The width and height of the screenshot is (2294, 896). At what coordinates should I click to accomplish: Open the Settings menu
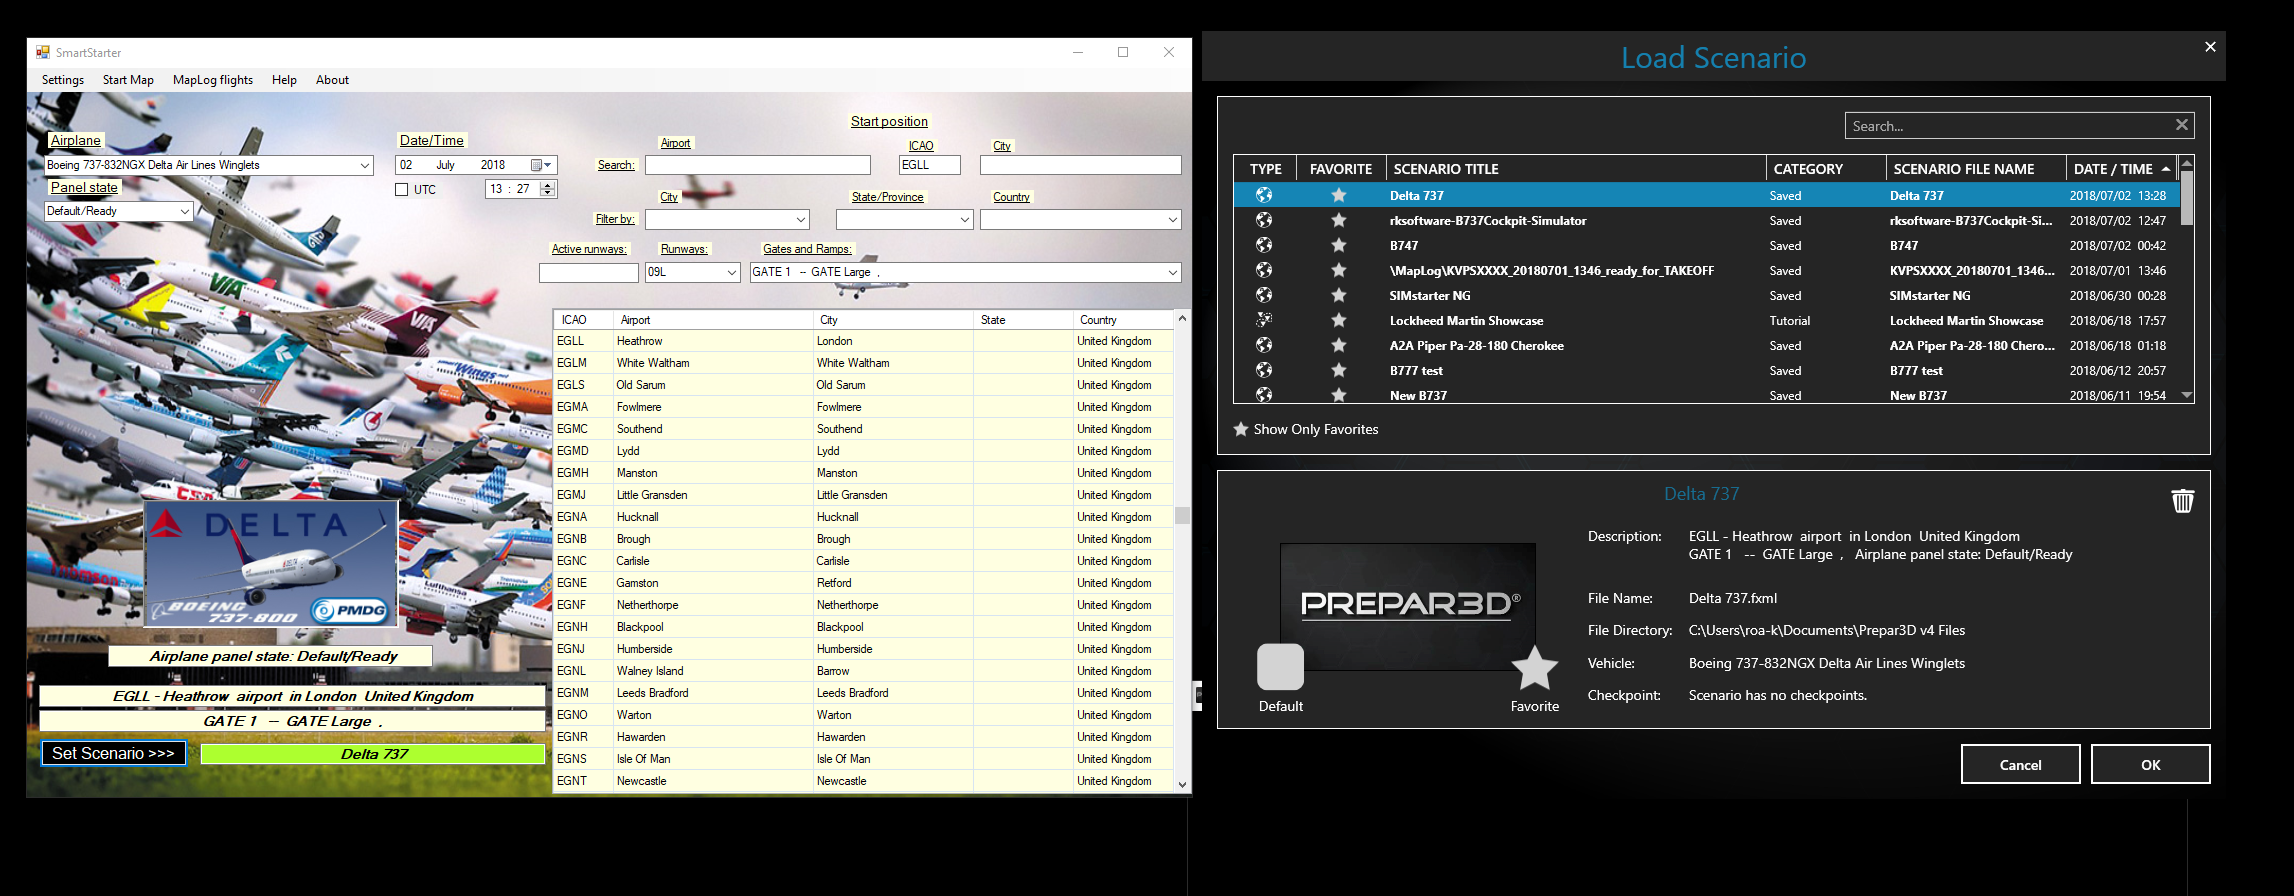click(63, 80)
